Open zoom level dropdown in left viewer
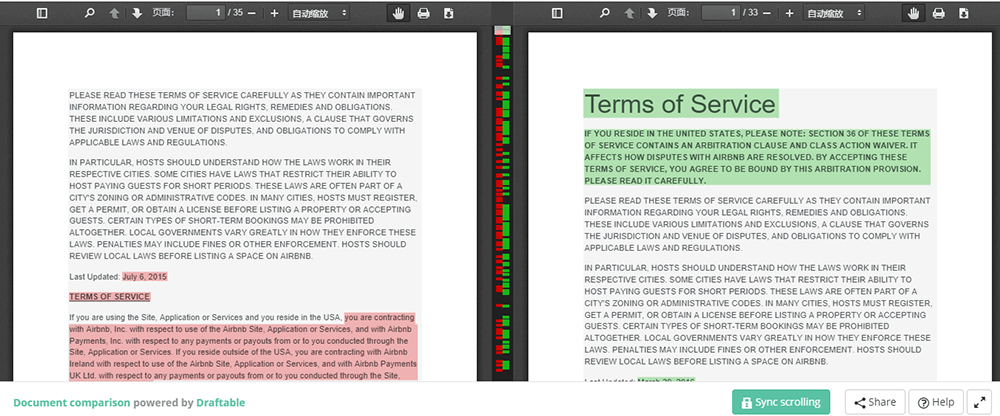The height and width of the screenshot is (416, 1000). click(319, 13)
